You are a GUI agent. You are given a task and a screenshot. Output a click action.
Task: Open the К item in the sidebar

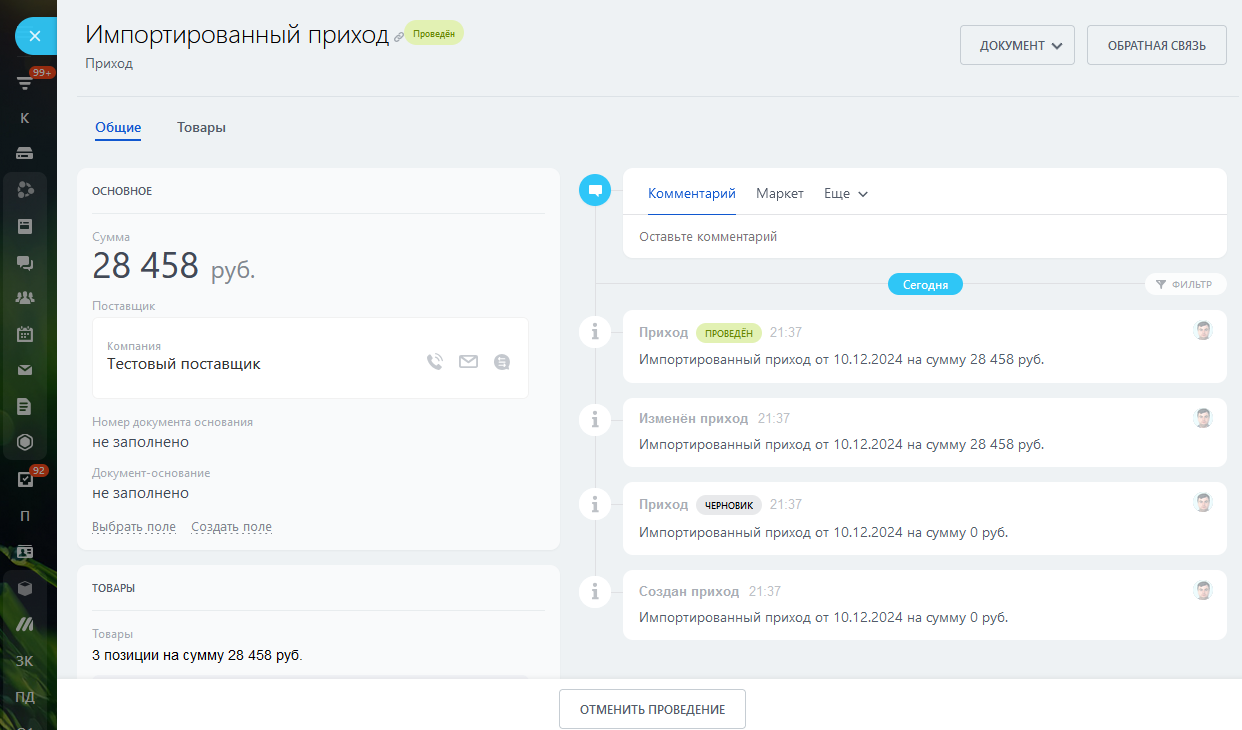click(x=25, y=118)
